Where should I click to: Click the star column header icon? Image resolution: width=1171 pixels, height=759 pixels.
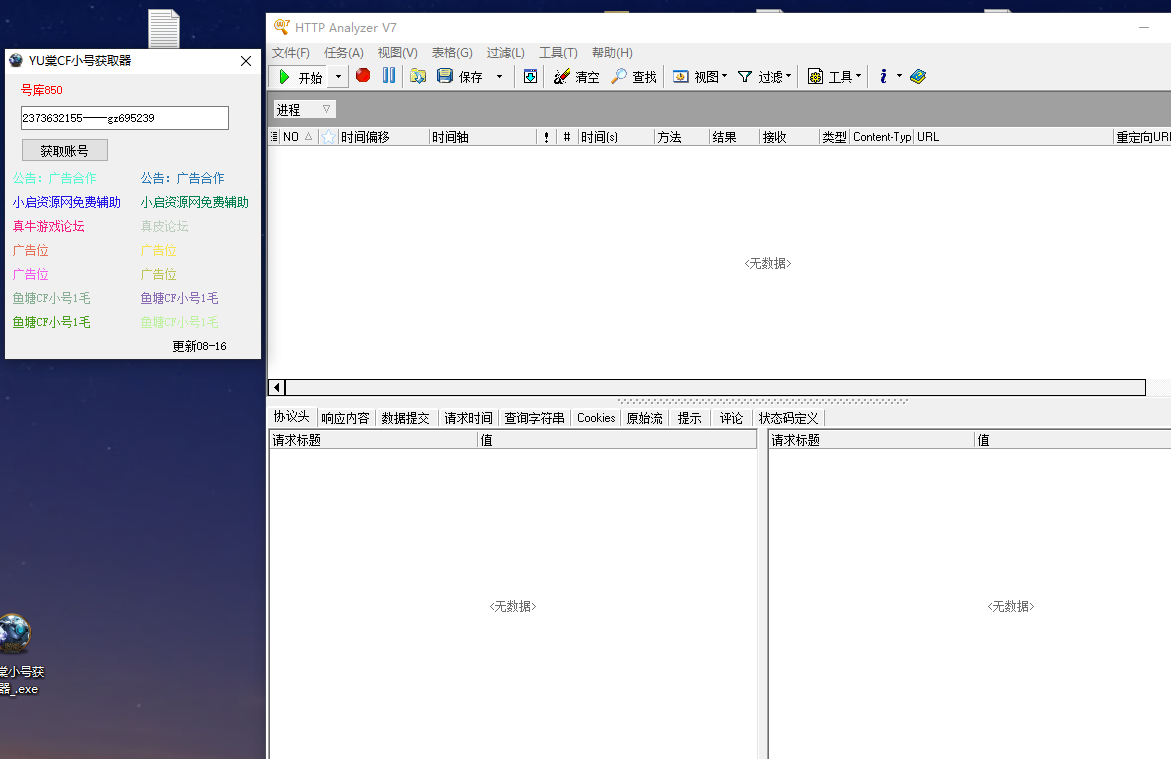pyautogui.click(x=328, y=137)
